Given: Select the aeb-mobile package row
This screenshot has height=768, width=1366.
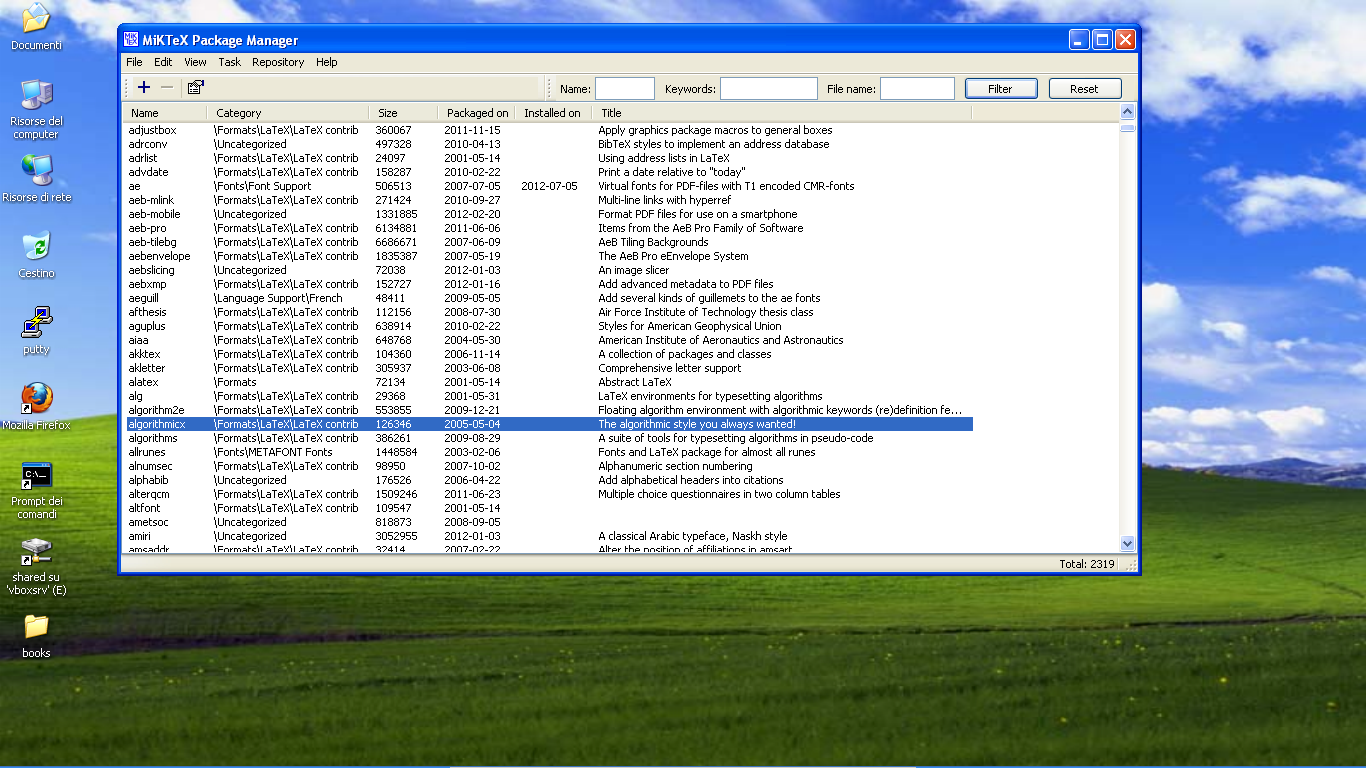Looking at the screenshot, I should (548, 214).
